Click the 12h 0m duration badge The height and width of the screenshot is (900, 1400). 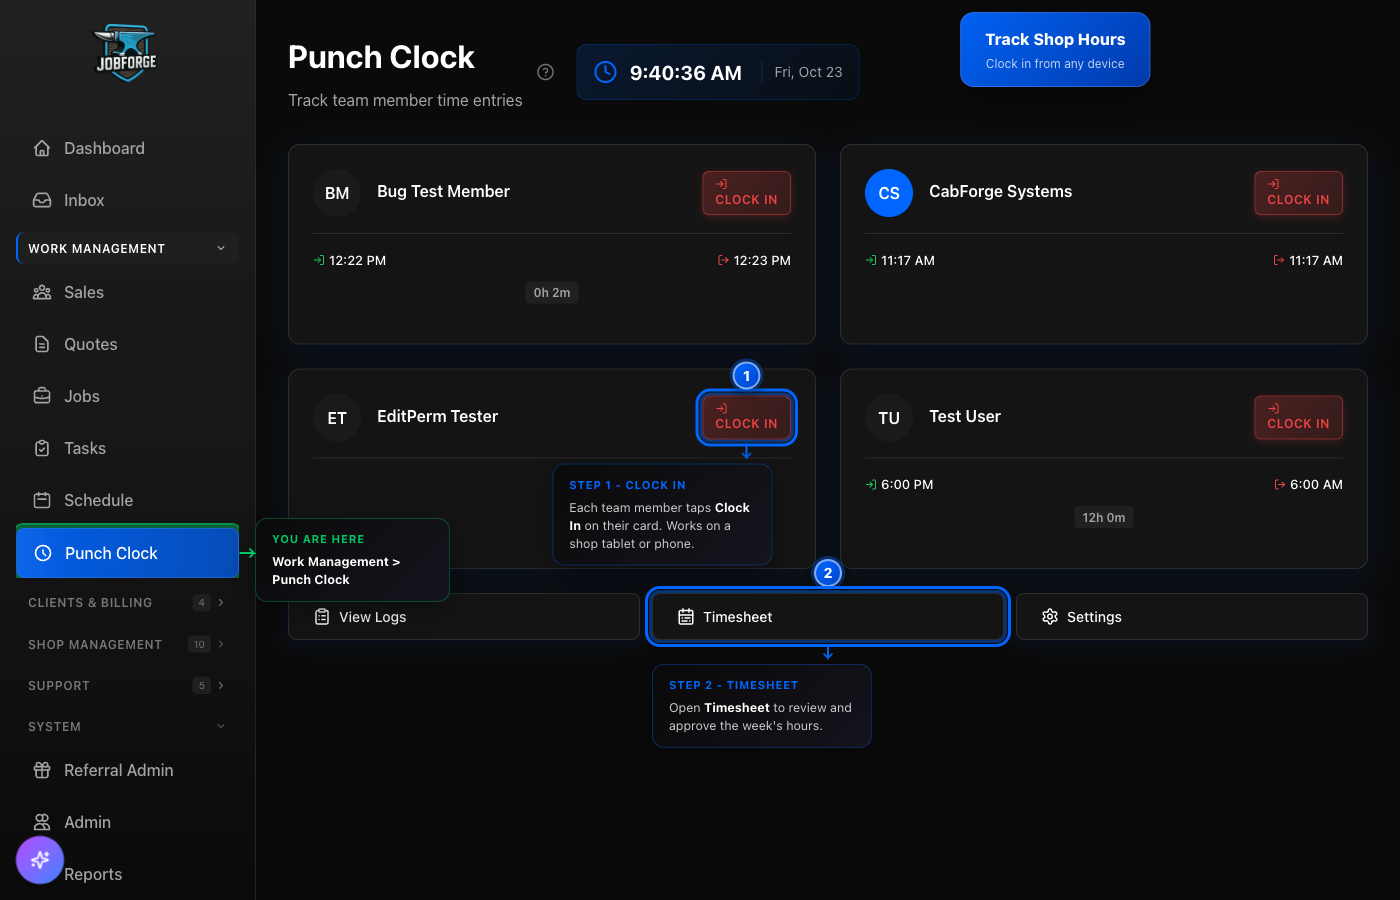click(x=1104, y=518)
